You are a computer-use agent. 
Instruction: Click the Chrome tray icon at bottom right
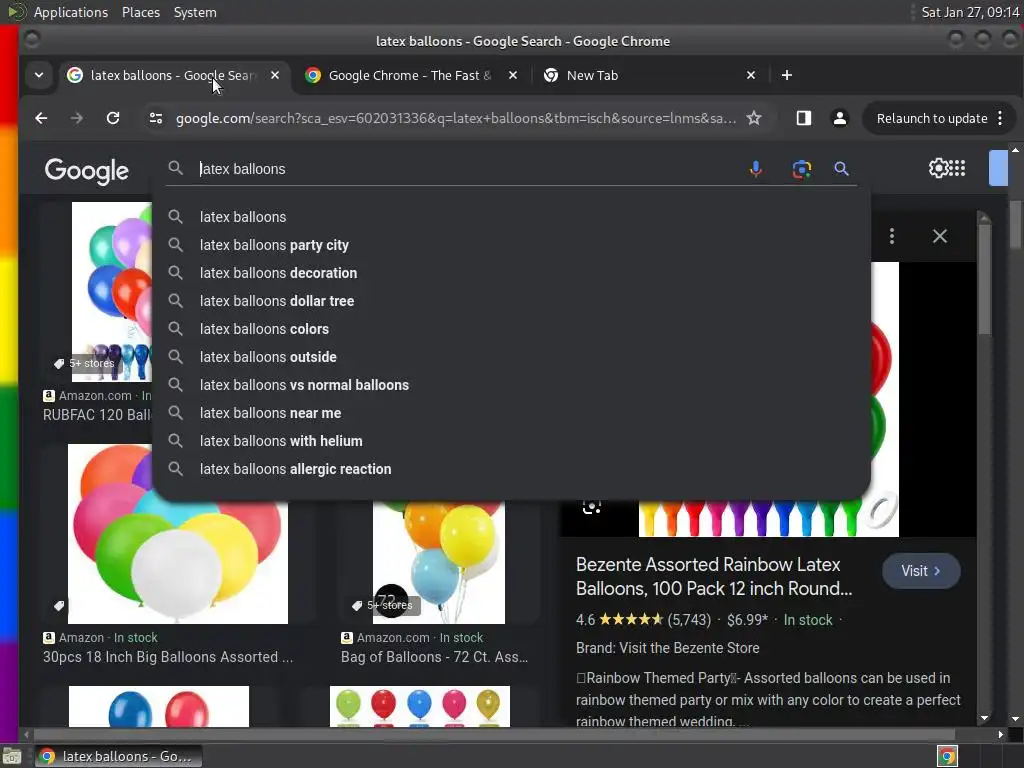[x=948, y=757]
